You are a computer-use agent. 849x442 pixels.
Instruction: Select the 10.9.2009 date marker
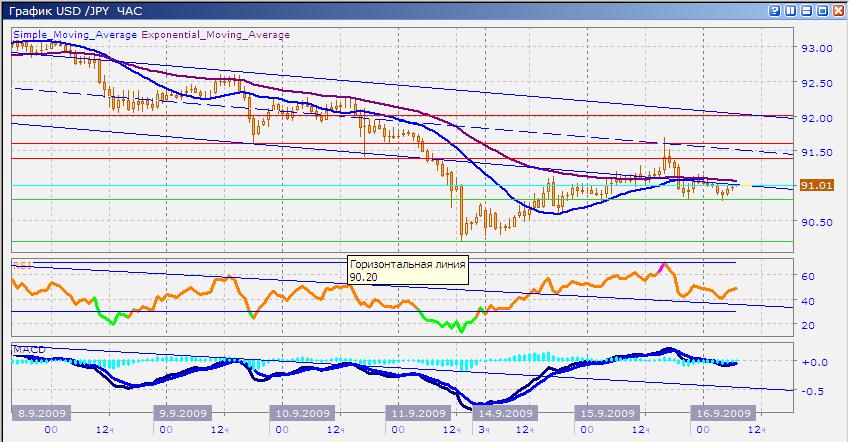(303, 413)
